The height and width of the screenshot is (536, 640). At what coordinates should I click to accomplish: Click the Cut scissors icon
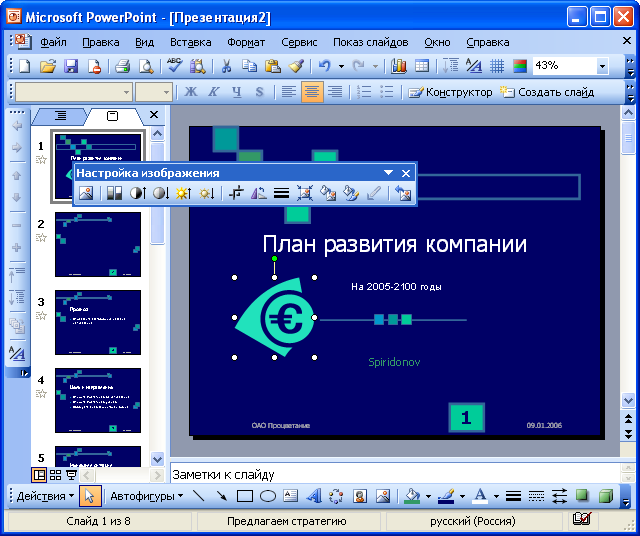point(226,66)
